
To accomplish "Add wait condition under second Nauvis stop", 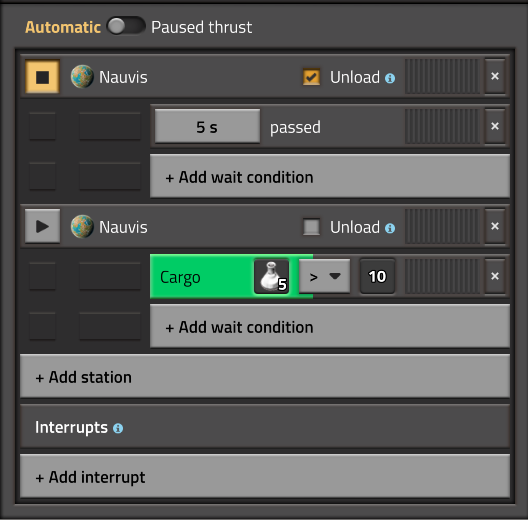I will [x=330, y=326].
